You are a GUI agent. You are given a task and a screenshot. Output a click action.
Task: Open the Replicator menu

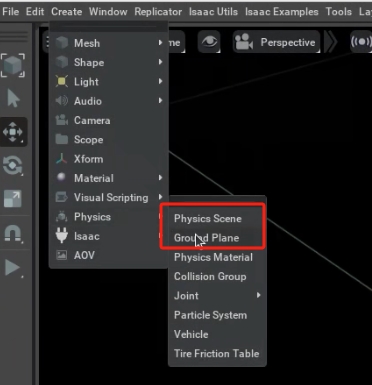point(158,12)
